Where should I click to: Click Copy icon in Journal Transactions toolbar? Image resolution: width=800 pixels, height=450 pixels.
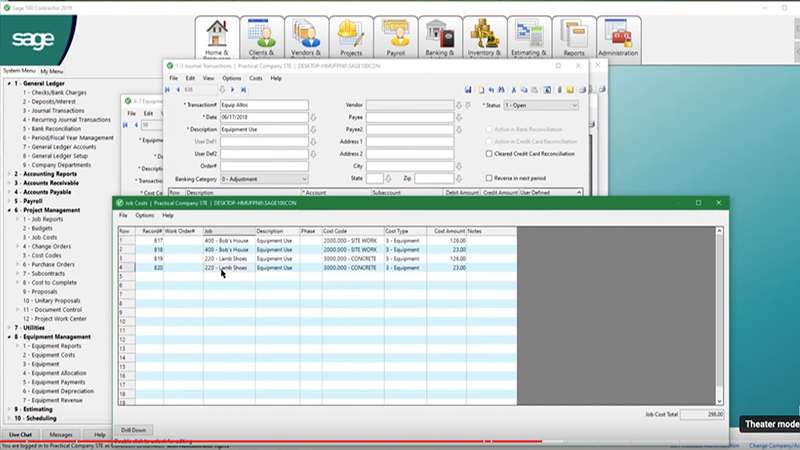click(524, 90)
